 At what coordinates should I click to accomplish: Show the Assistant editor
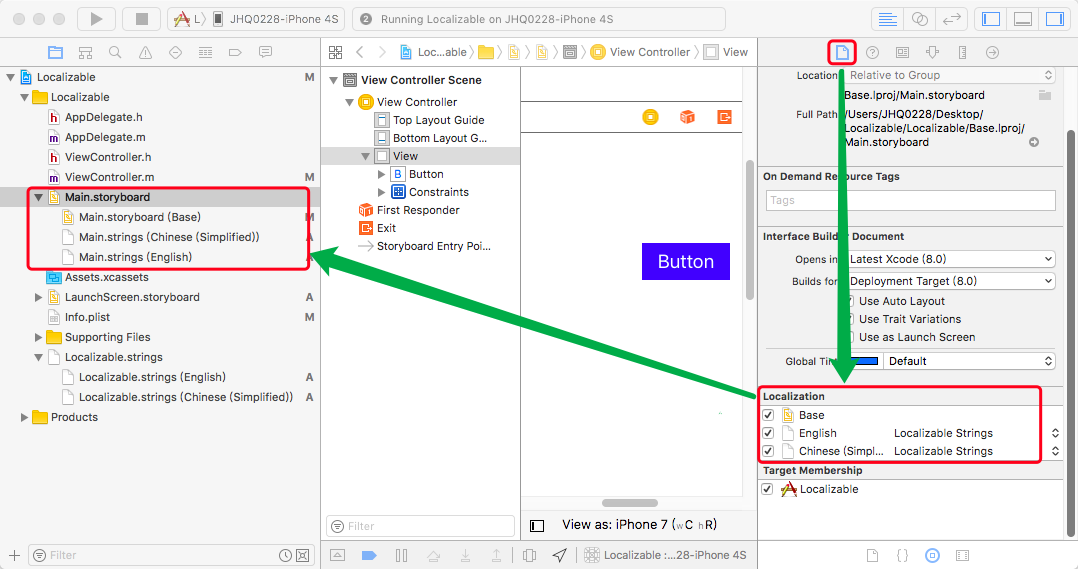[x=919, y=19]
